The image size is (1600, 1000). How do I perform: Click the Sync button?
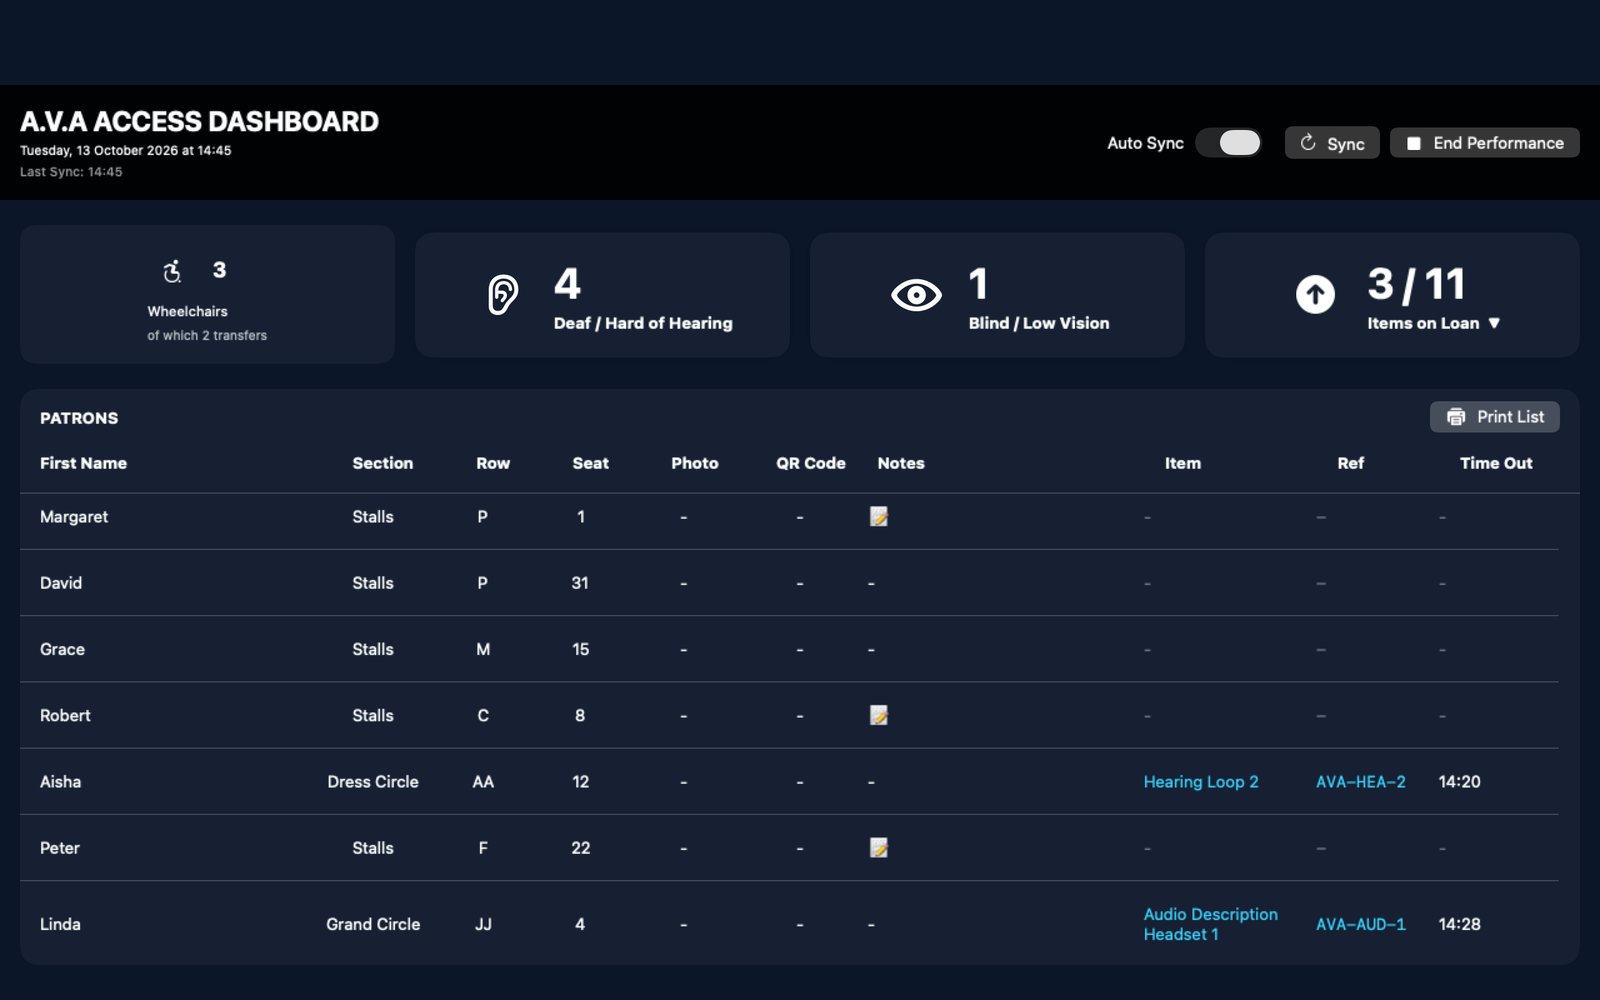[x=1332, y=143]
